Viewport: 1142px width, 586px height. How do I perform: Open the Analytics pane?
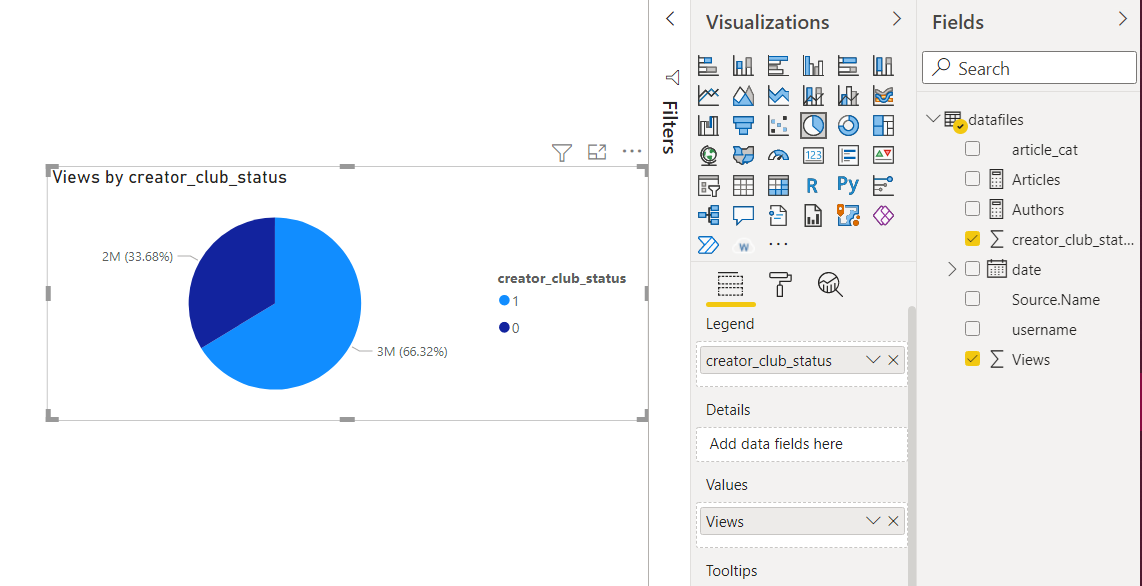(x=830, y=286)
